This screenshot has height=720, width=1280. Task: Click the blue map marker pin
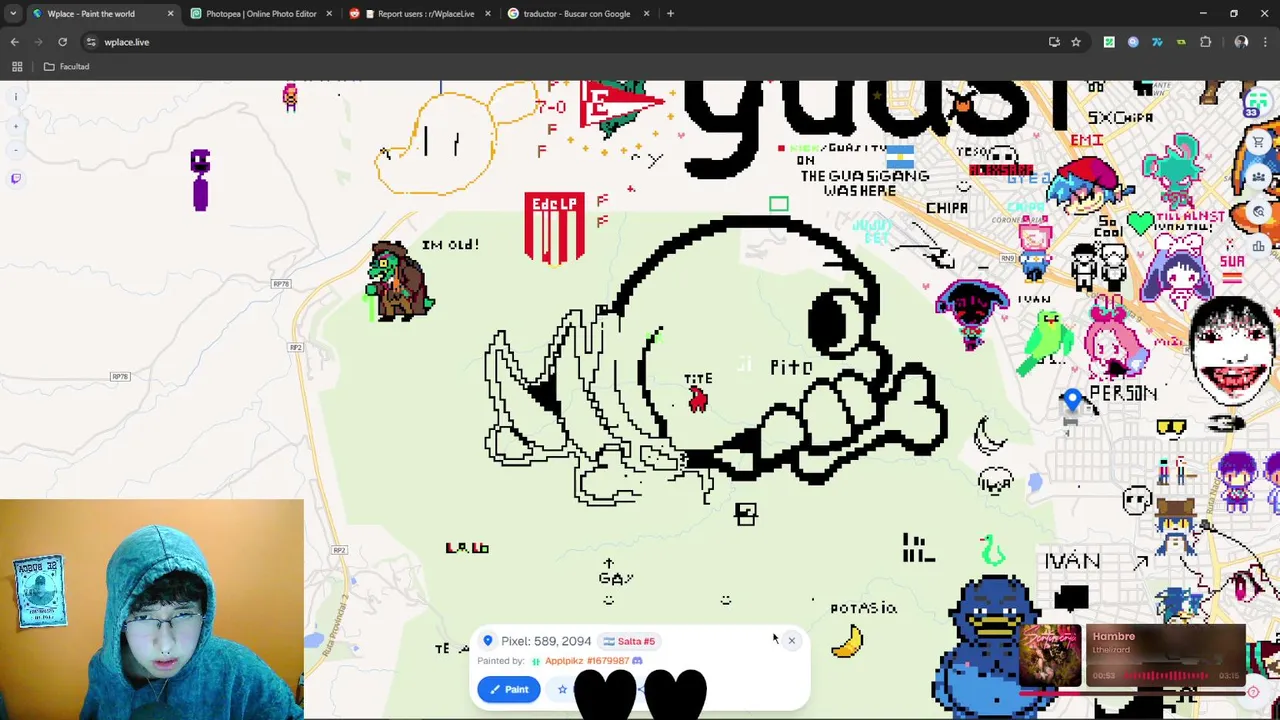point(1072,401)
